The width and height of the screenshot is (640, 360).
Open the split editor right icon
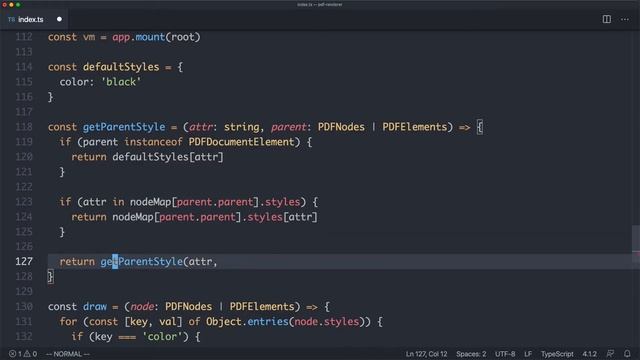coord(607,19)
